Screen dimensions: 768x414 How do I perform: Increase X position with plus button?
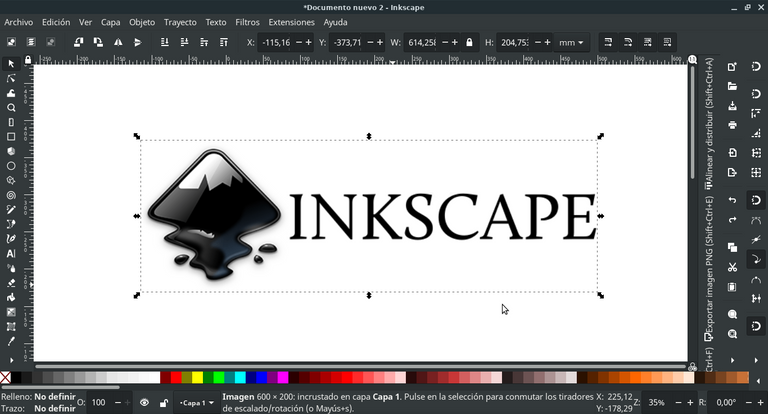(x=309, y=43)
